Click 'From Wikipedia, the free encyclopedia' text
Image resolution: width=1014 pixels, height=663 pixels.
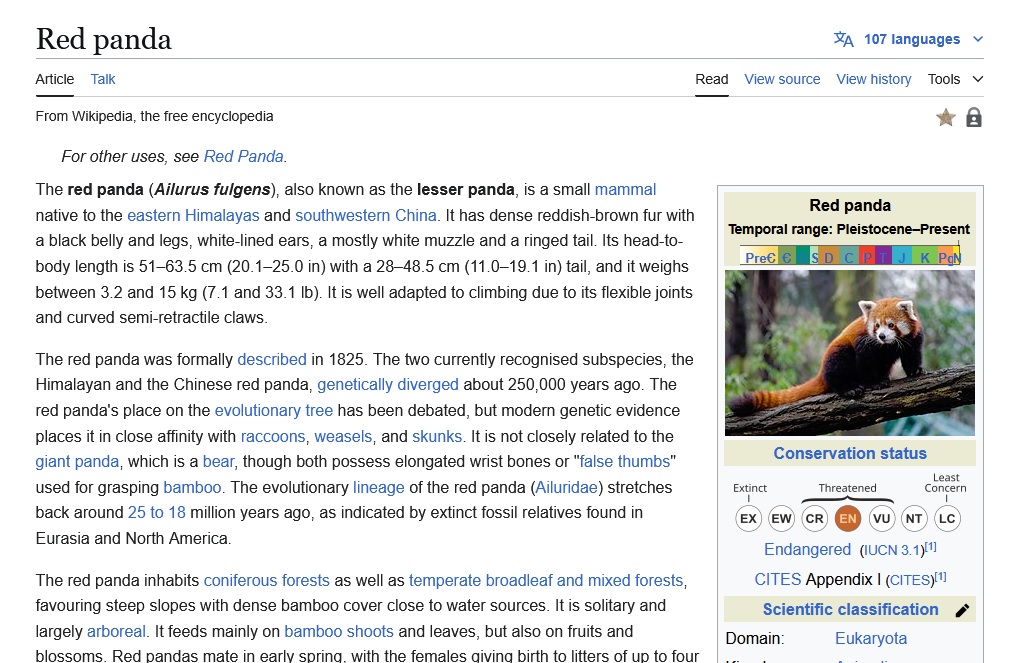(x=154, y=116)
